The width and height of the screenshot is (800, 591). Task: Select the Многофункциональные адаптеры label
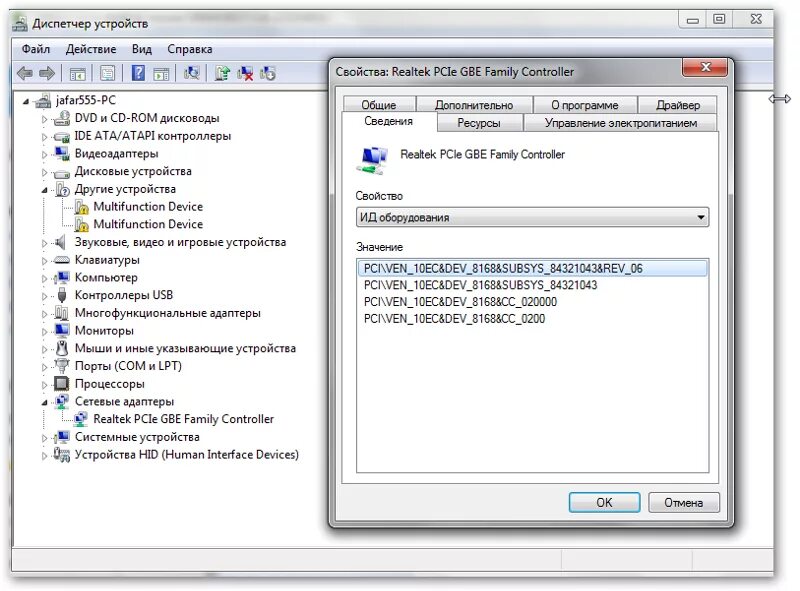pos(167,313)
